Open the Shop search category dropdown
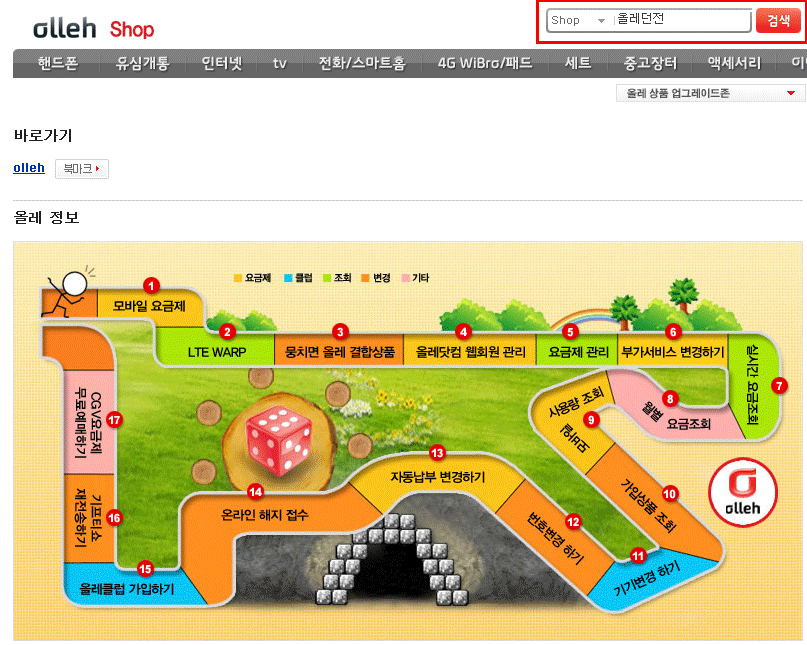 pos(578,21)
